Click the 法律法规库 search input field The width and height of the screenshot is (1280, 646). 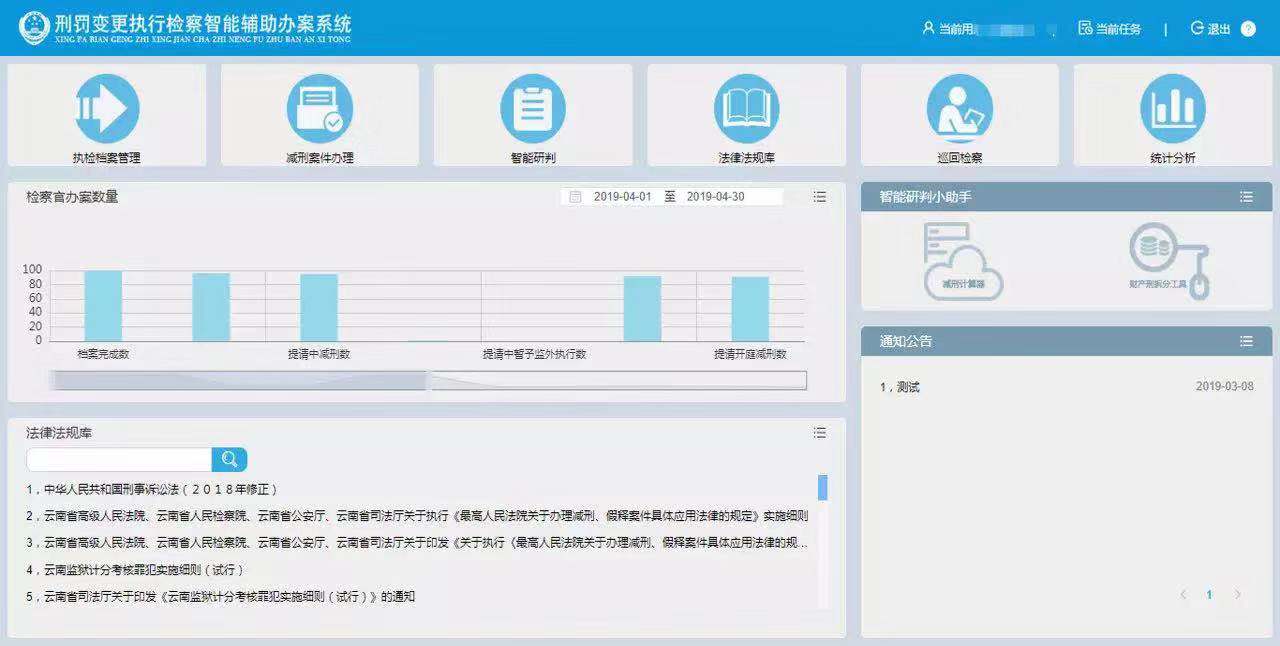click(x=119, y=459)
